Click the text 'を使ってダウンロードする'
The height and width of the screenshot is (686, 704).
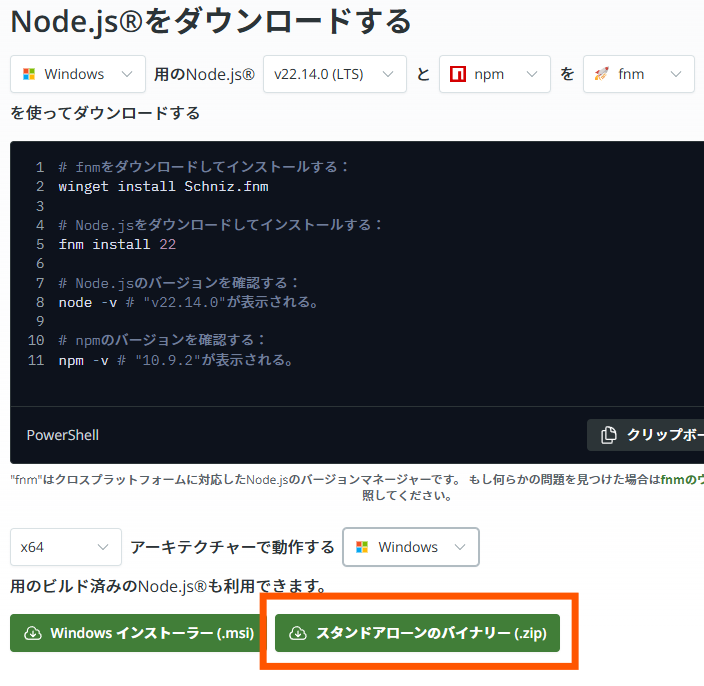(x=105, y=113)
